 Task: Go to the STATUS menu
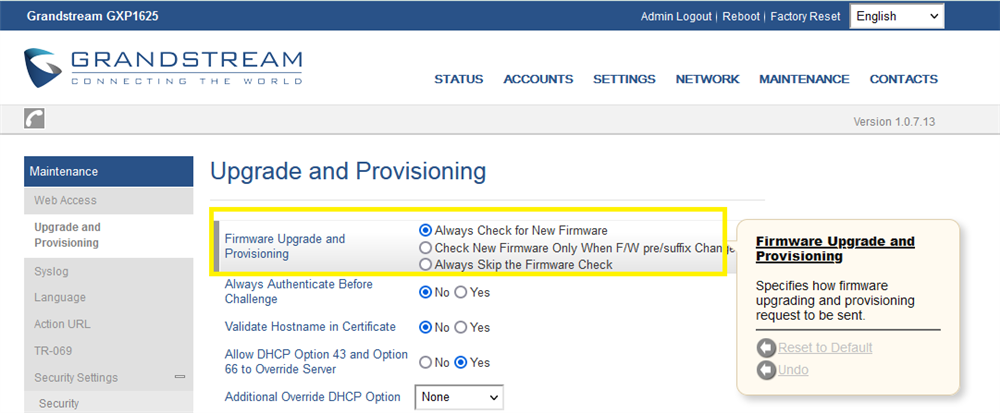coord(458,79)
